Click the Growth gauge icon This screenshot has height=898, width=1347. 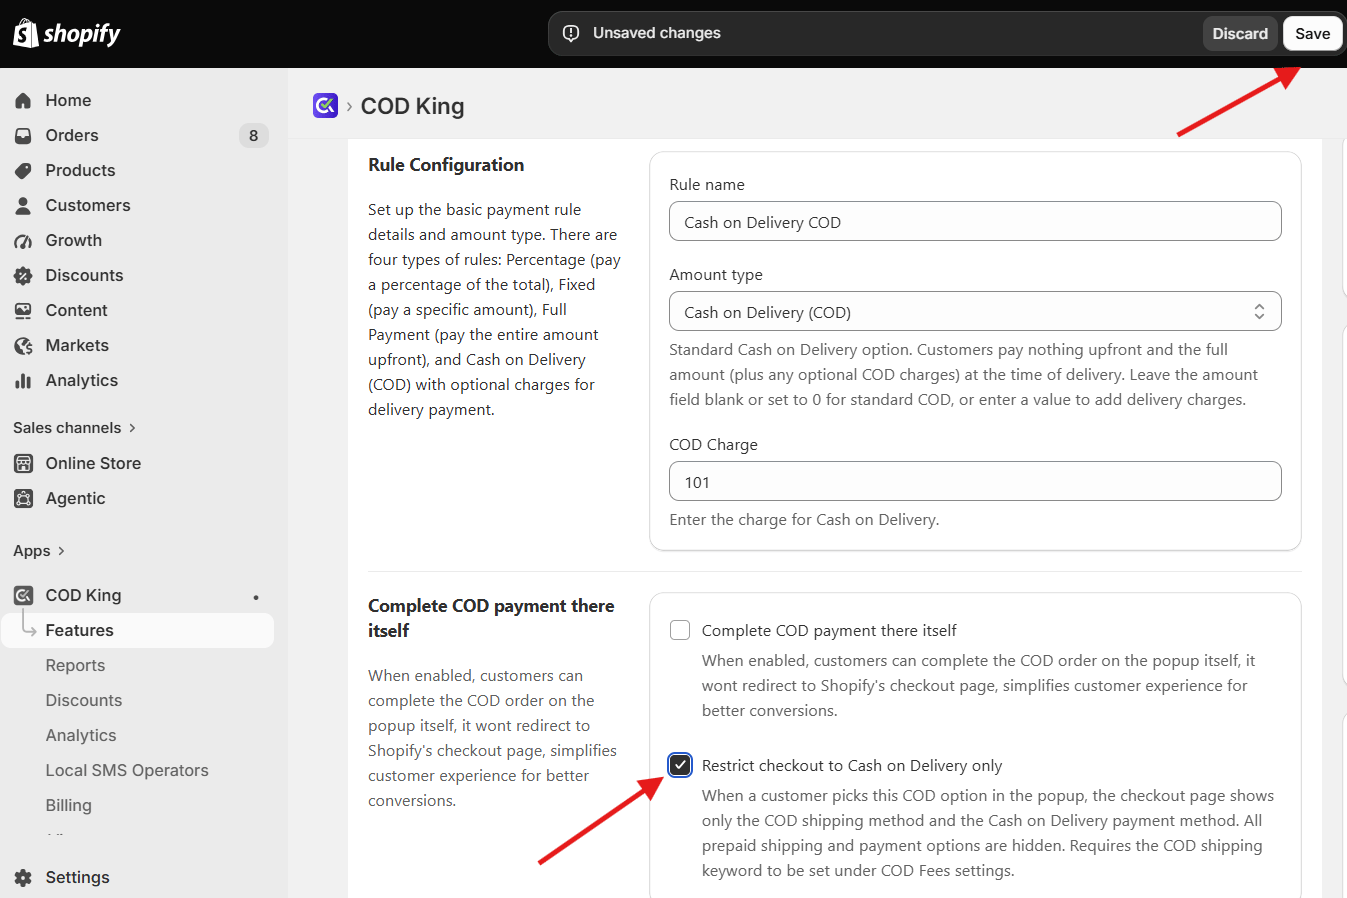tap(23, 240)
